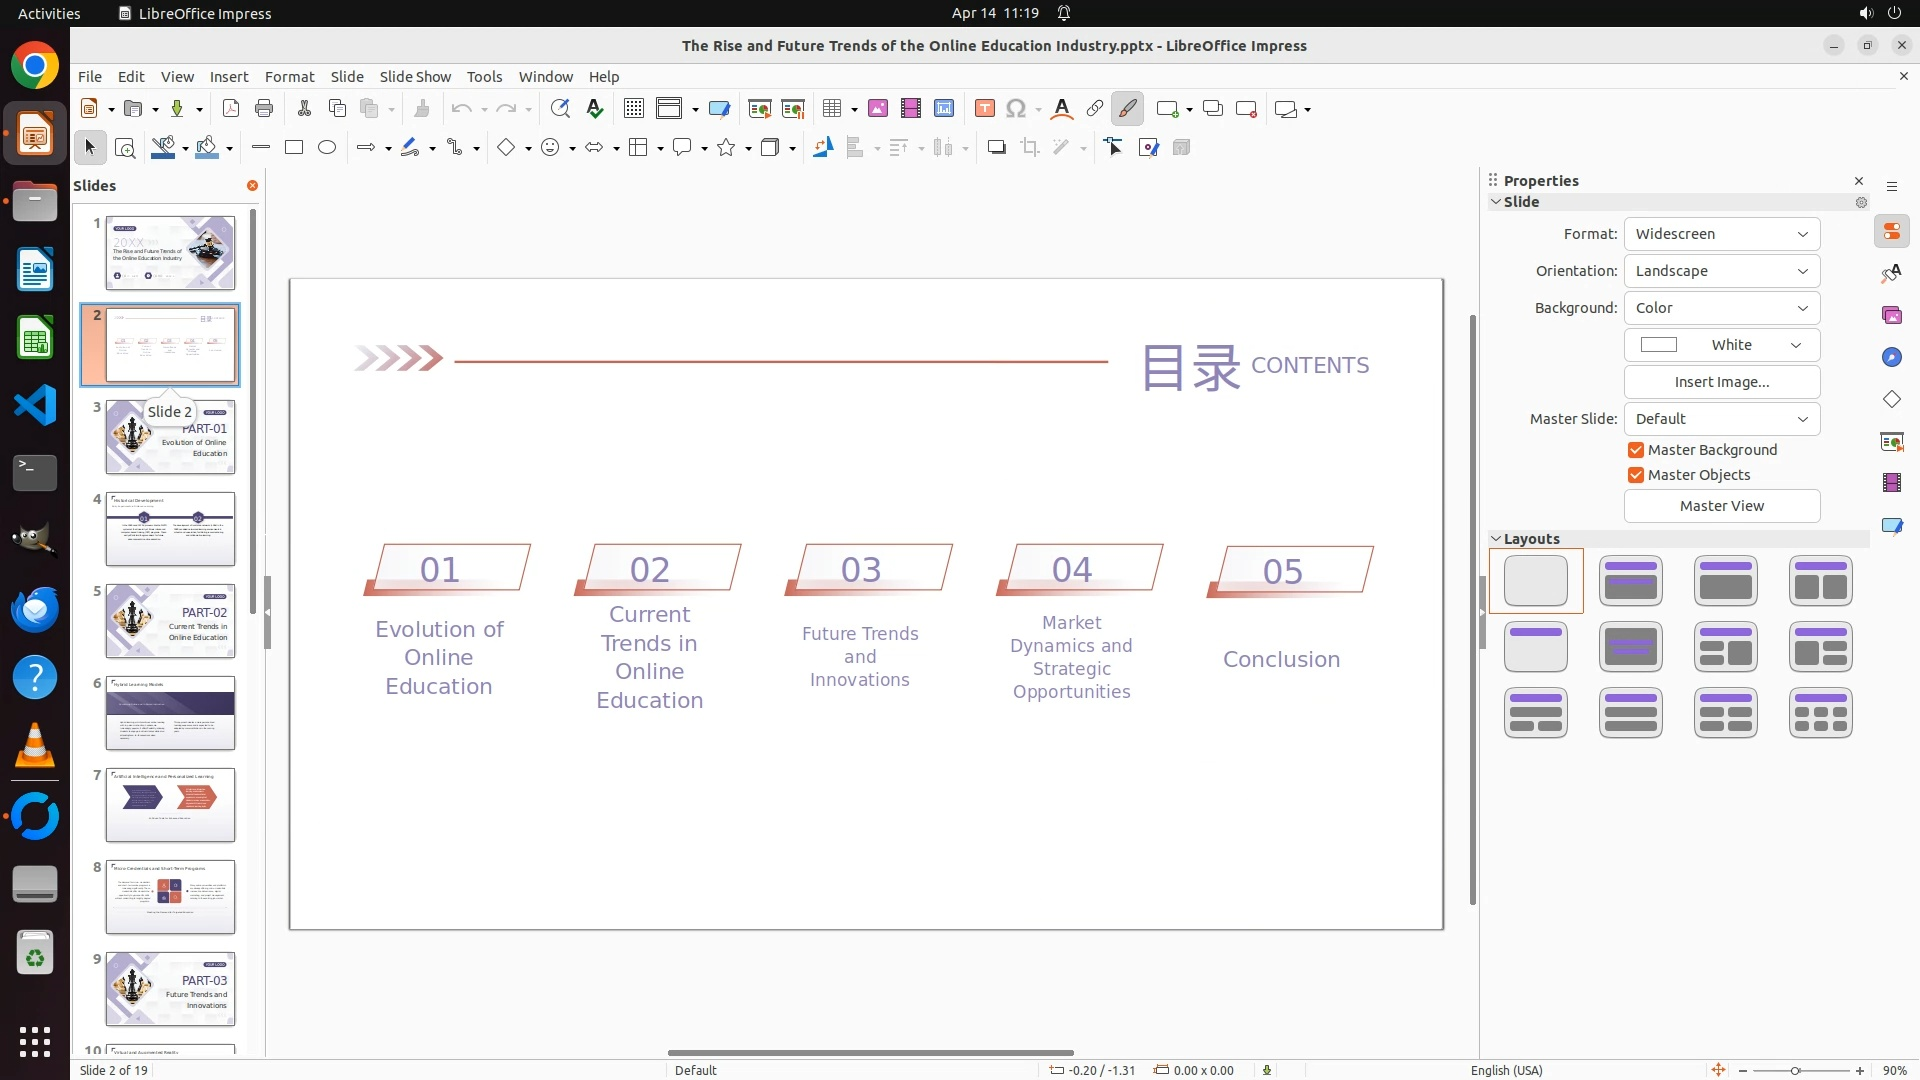Open the Slide Show menu

pyautogui.click(x=414, y=77)
